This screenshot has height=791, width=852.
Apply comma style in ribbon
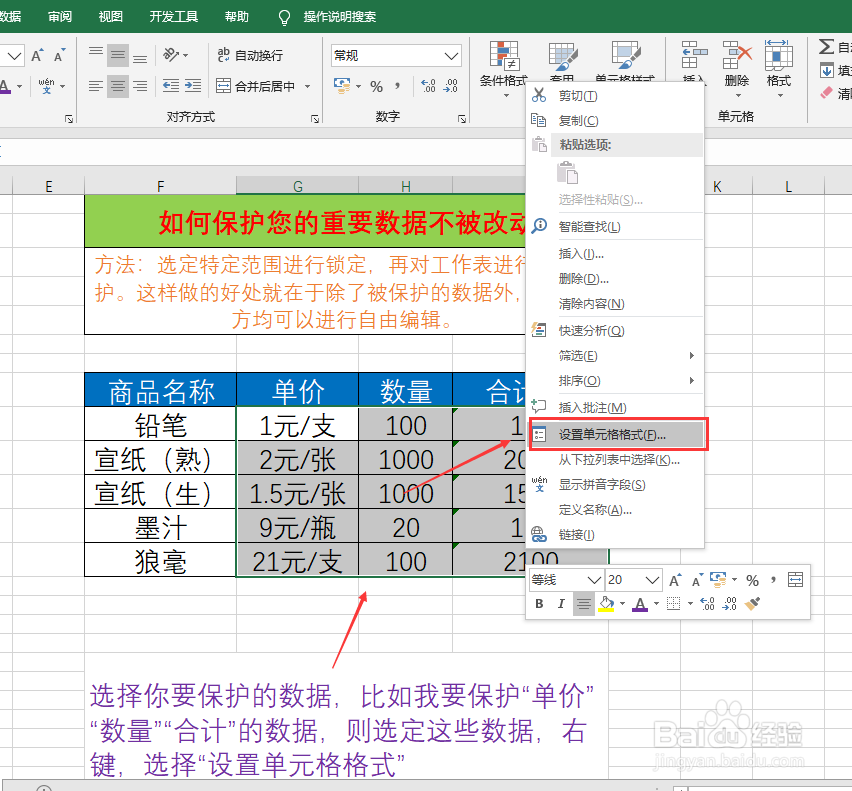[x=397, y=86]
